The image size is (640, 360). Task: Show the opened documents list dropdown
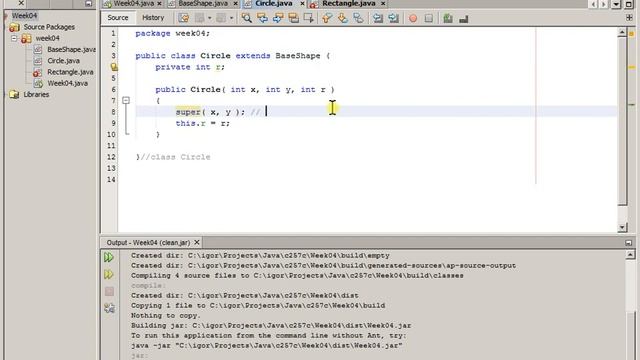coord(616,4)
